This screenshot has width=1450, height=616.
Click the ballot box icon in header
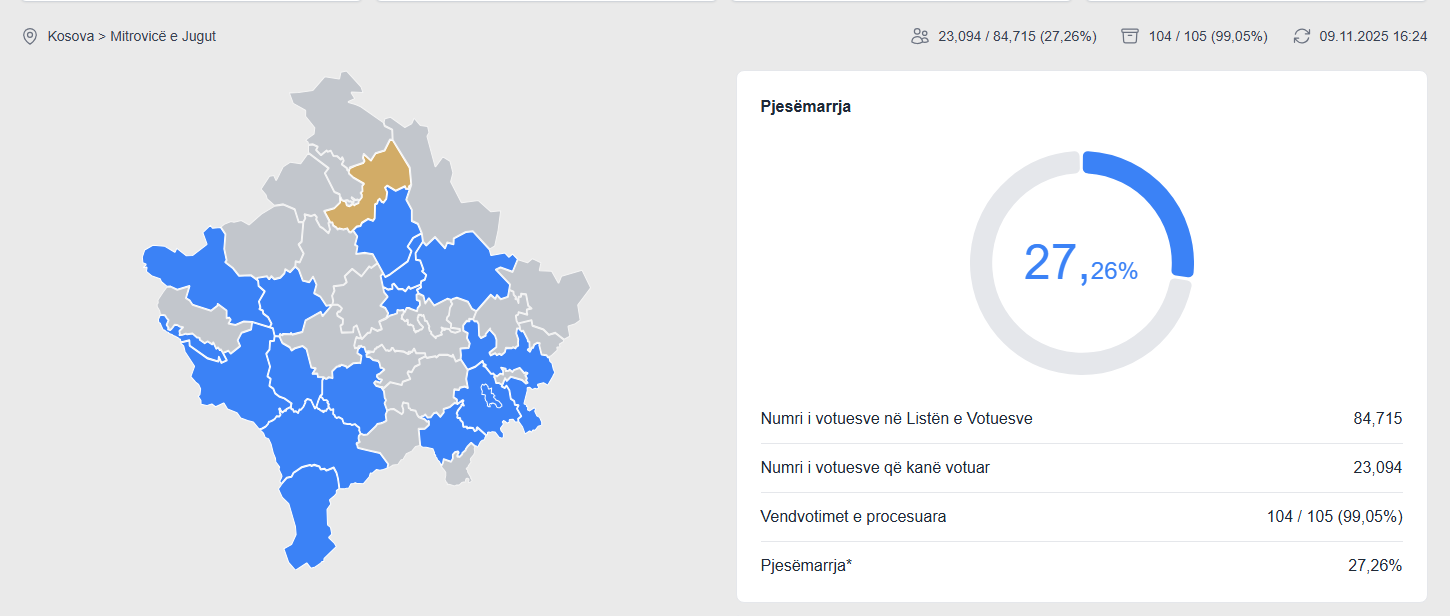point(1130,37)
